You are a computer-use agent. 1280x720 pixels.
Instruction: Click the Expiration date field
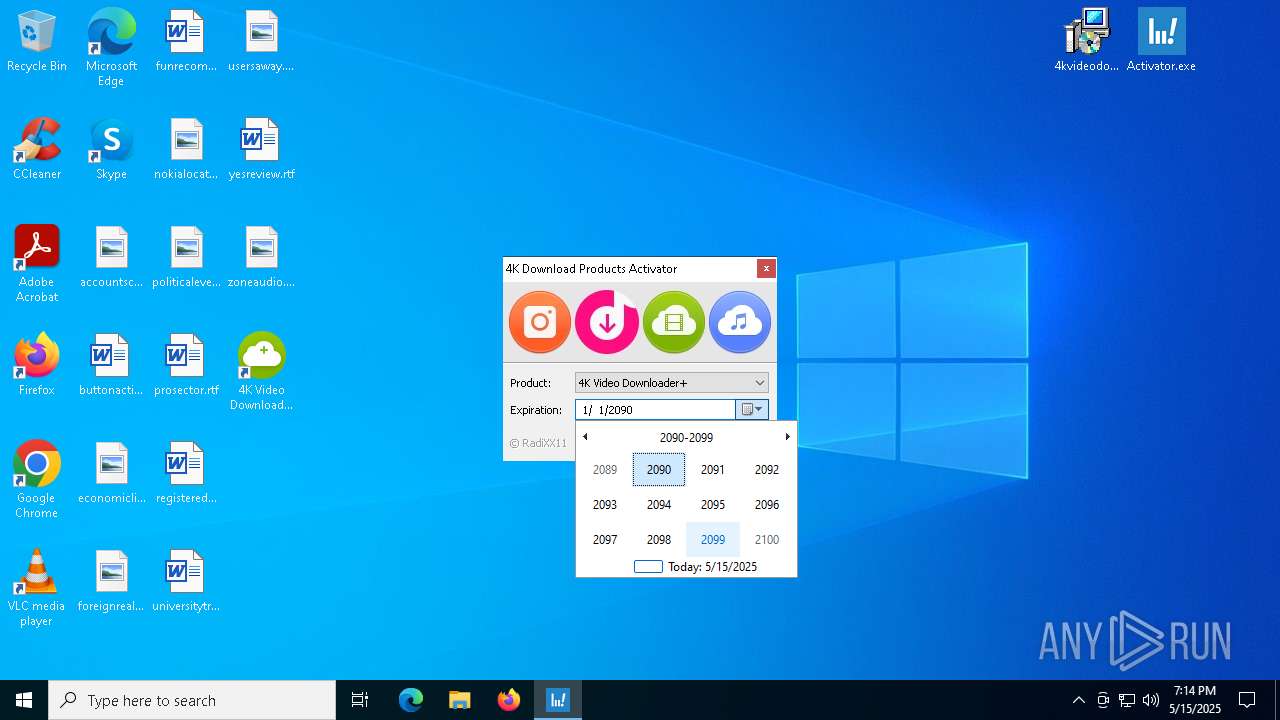(655, 410)
